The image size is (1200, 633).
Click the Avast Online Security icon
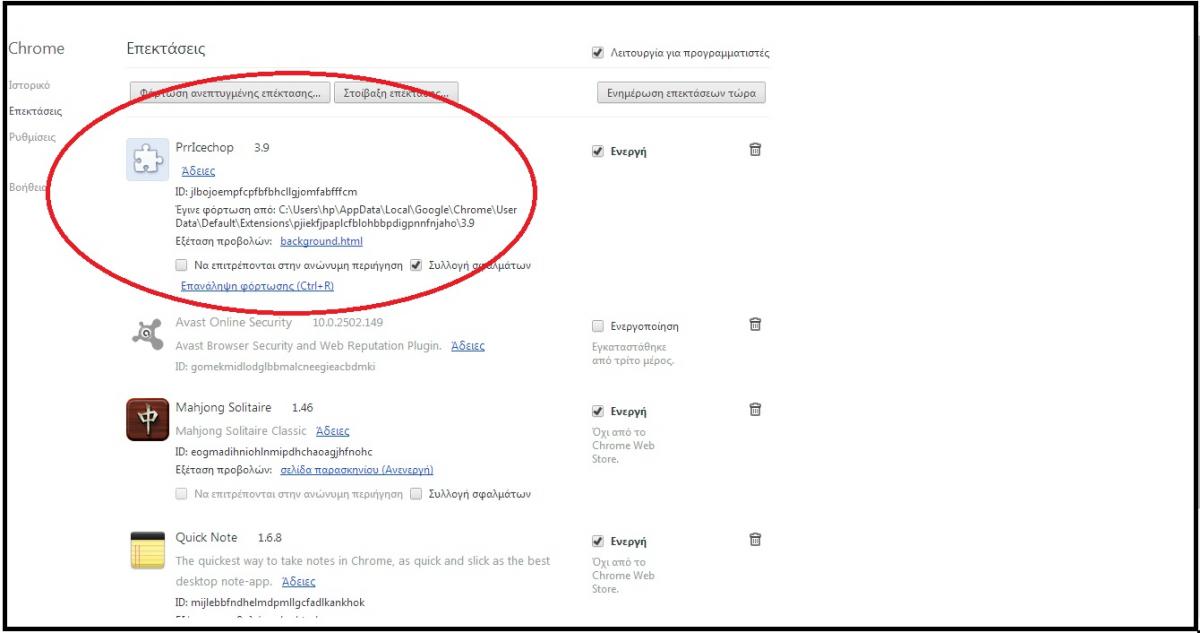pos(147,335)
